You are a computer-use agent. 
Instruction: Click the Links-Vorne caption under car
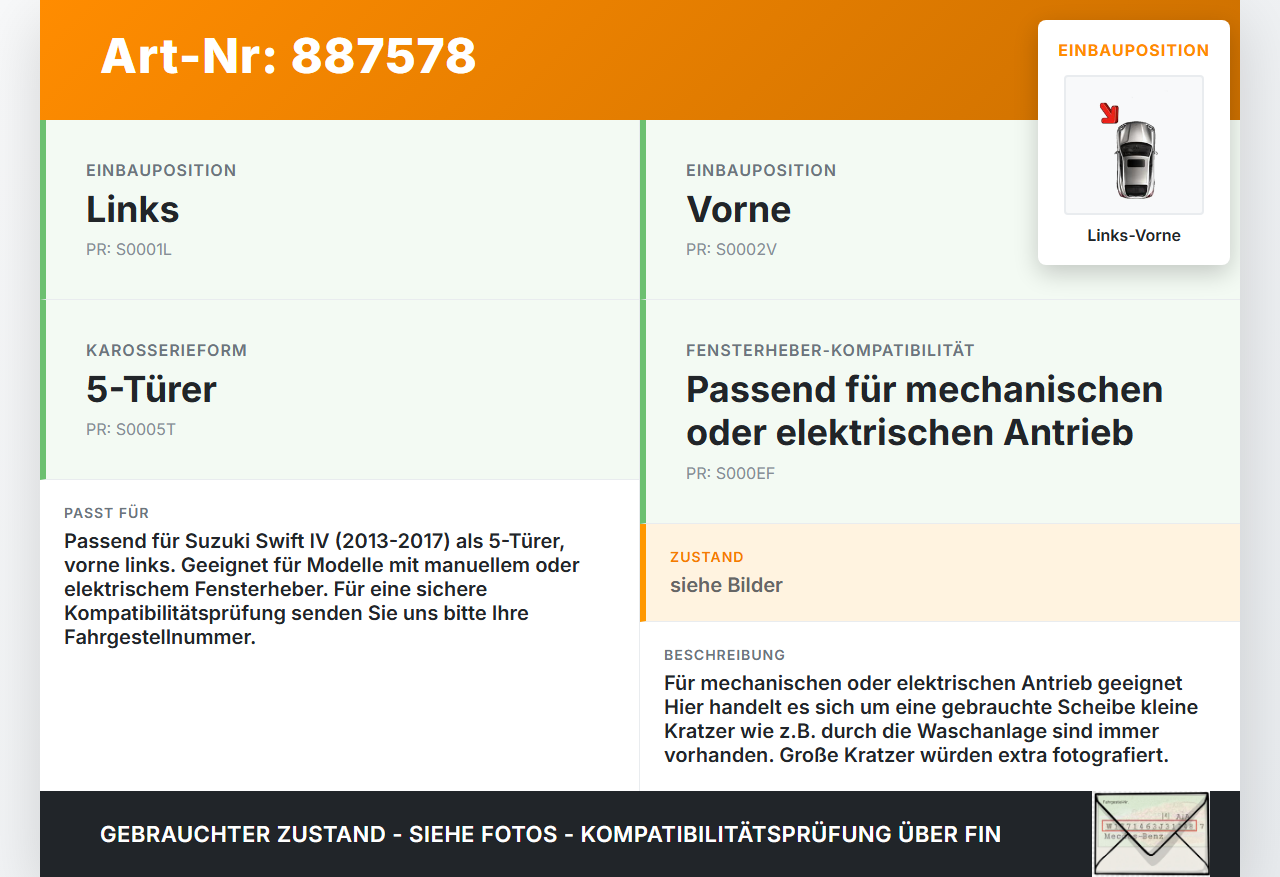(x=1134, y=236)
